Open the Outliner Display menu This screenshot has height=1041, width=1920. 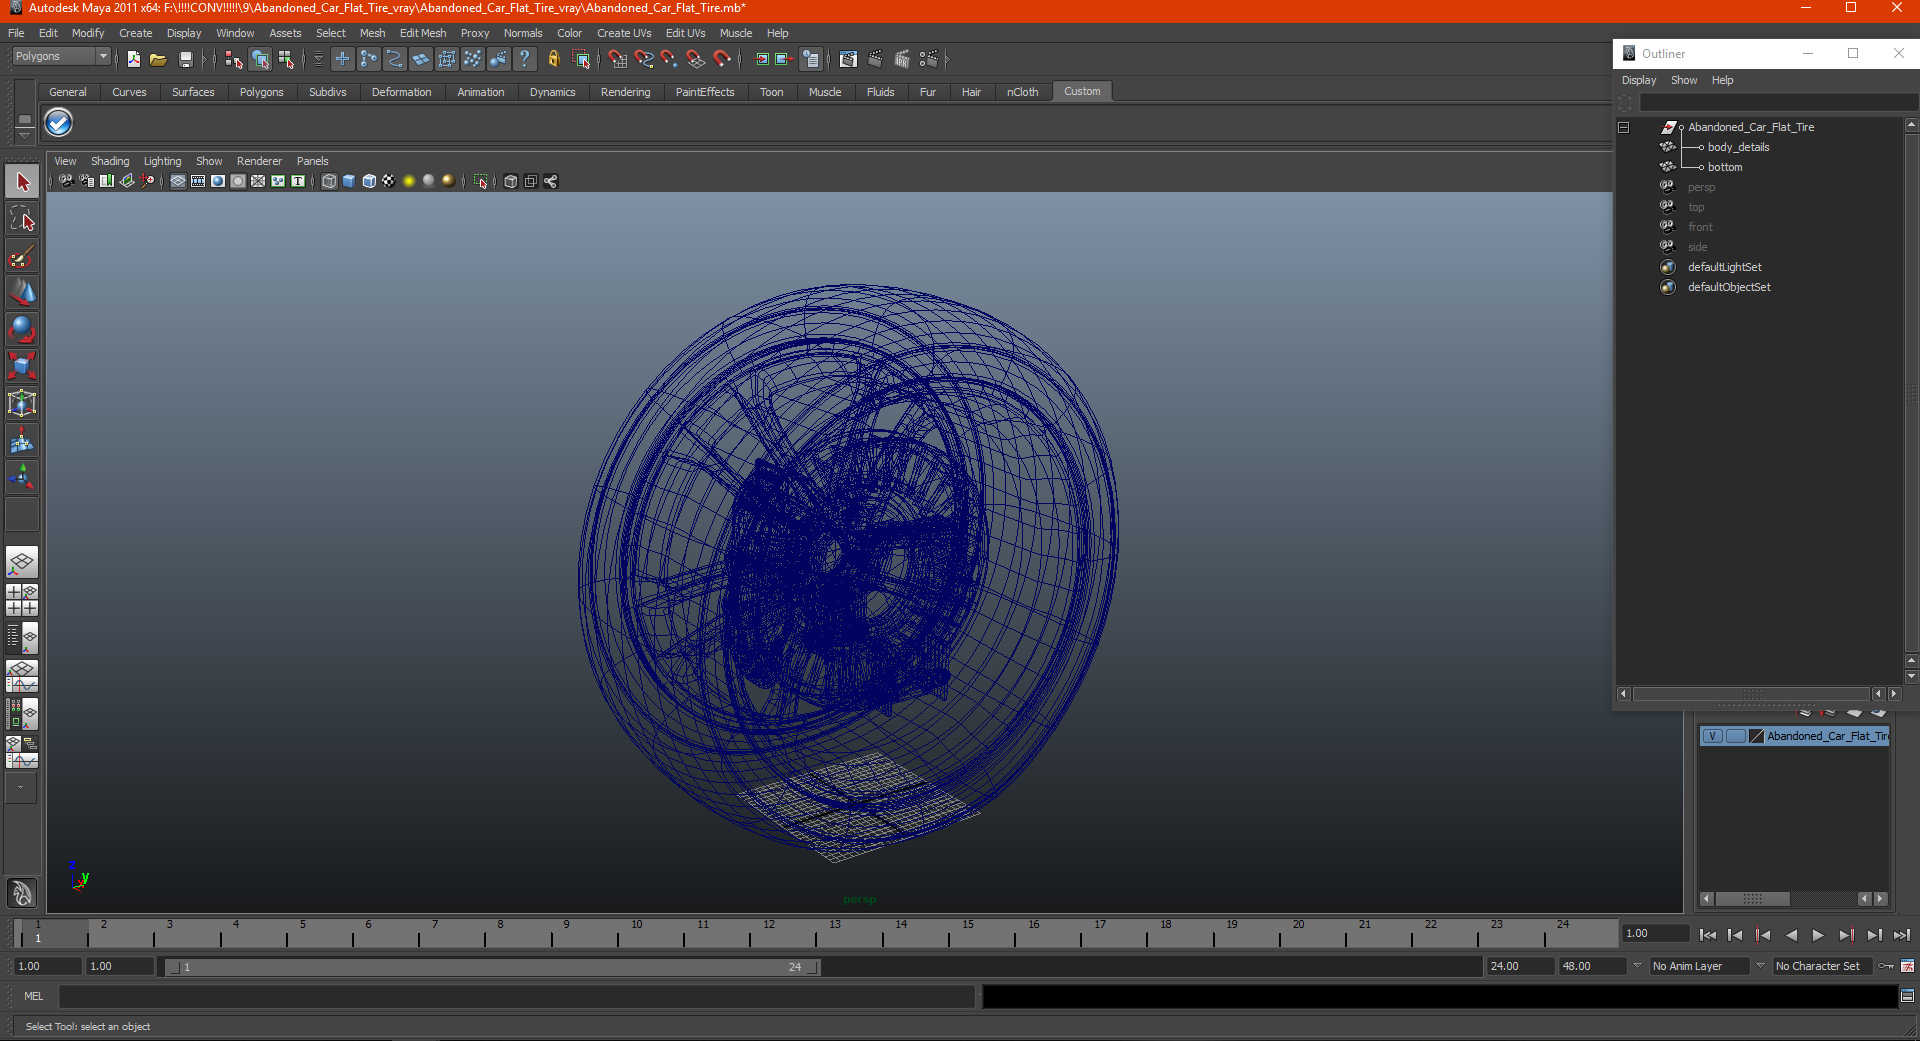pyautogui.click(x=1638, y=80)
